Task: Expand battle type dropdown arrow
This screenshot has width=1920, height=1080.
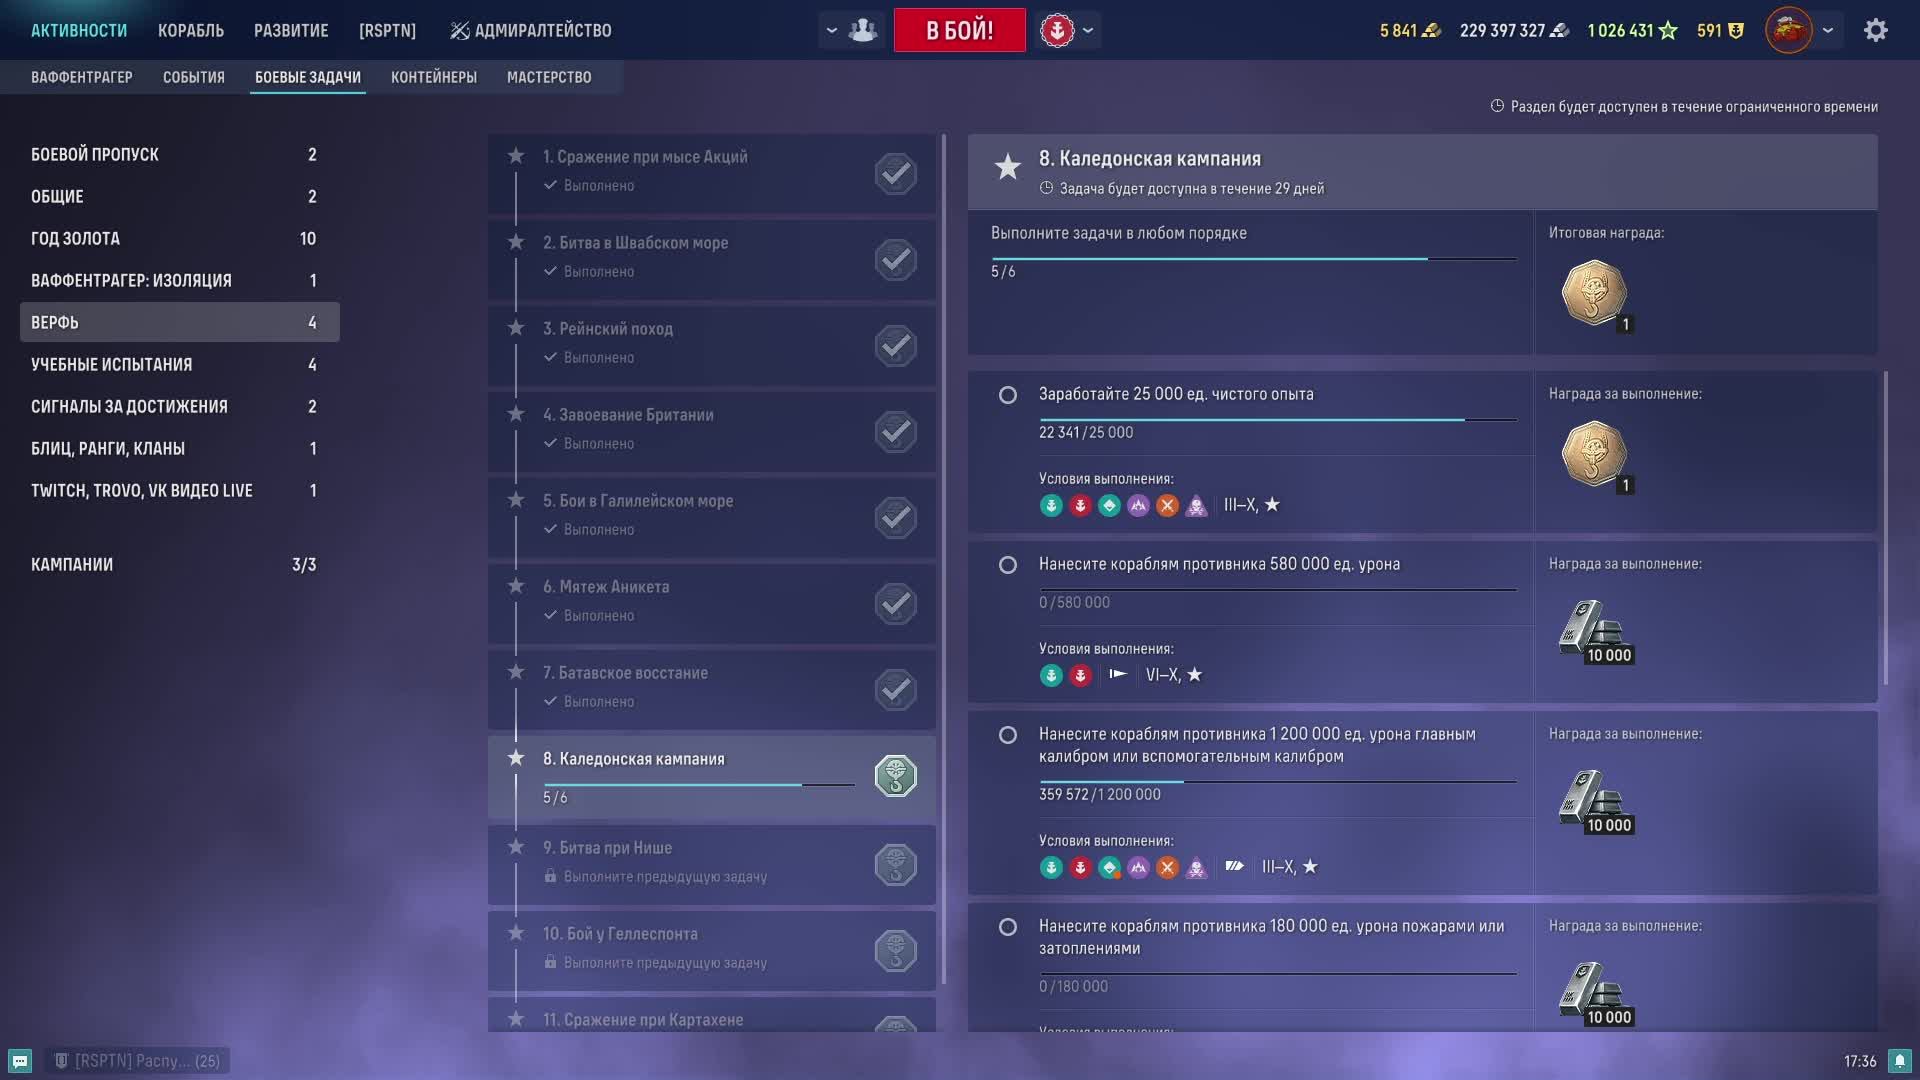Action: click(x=1088, y=30)
